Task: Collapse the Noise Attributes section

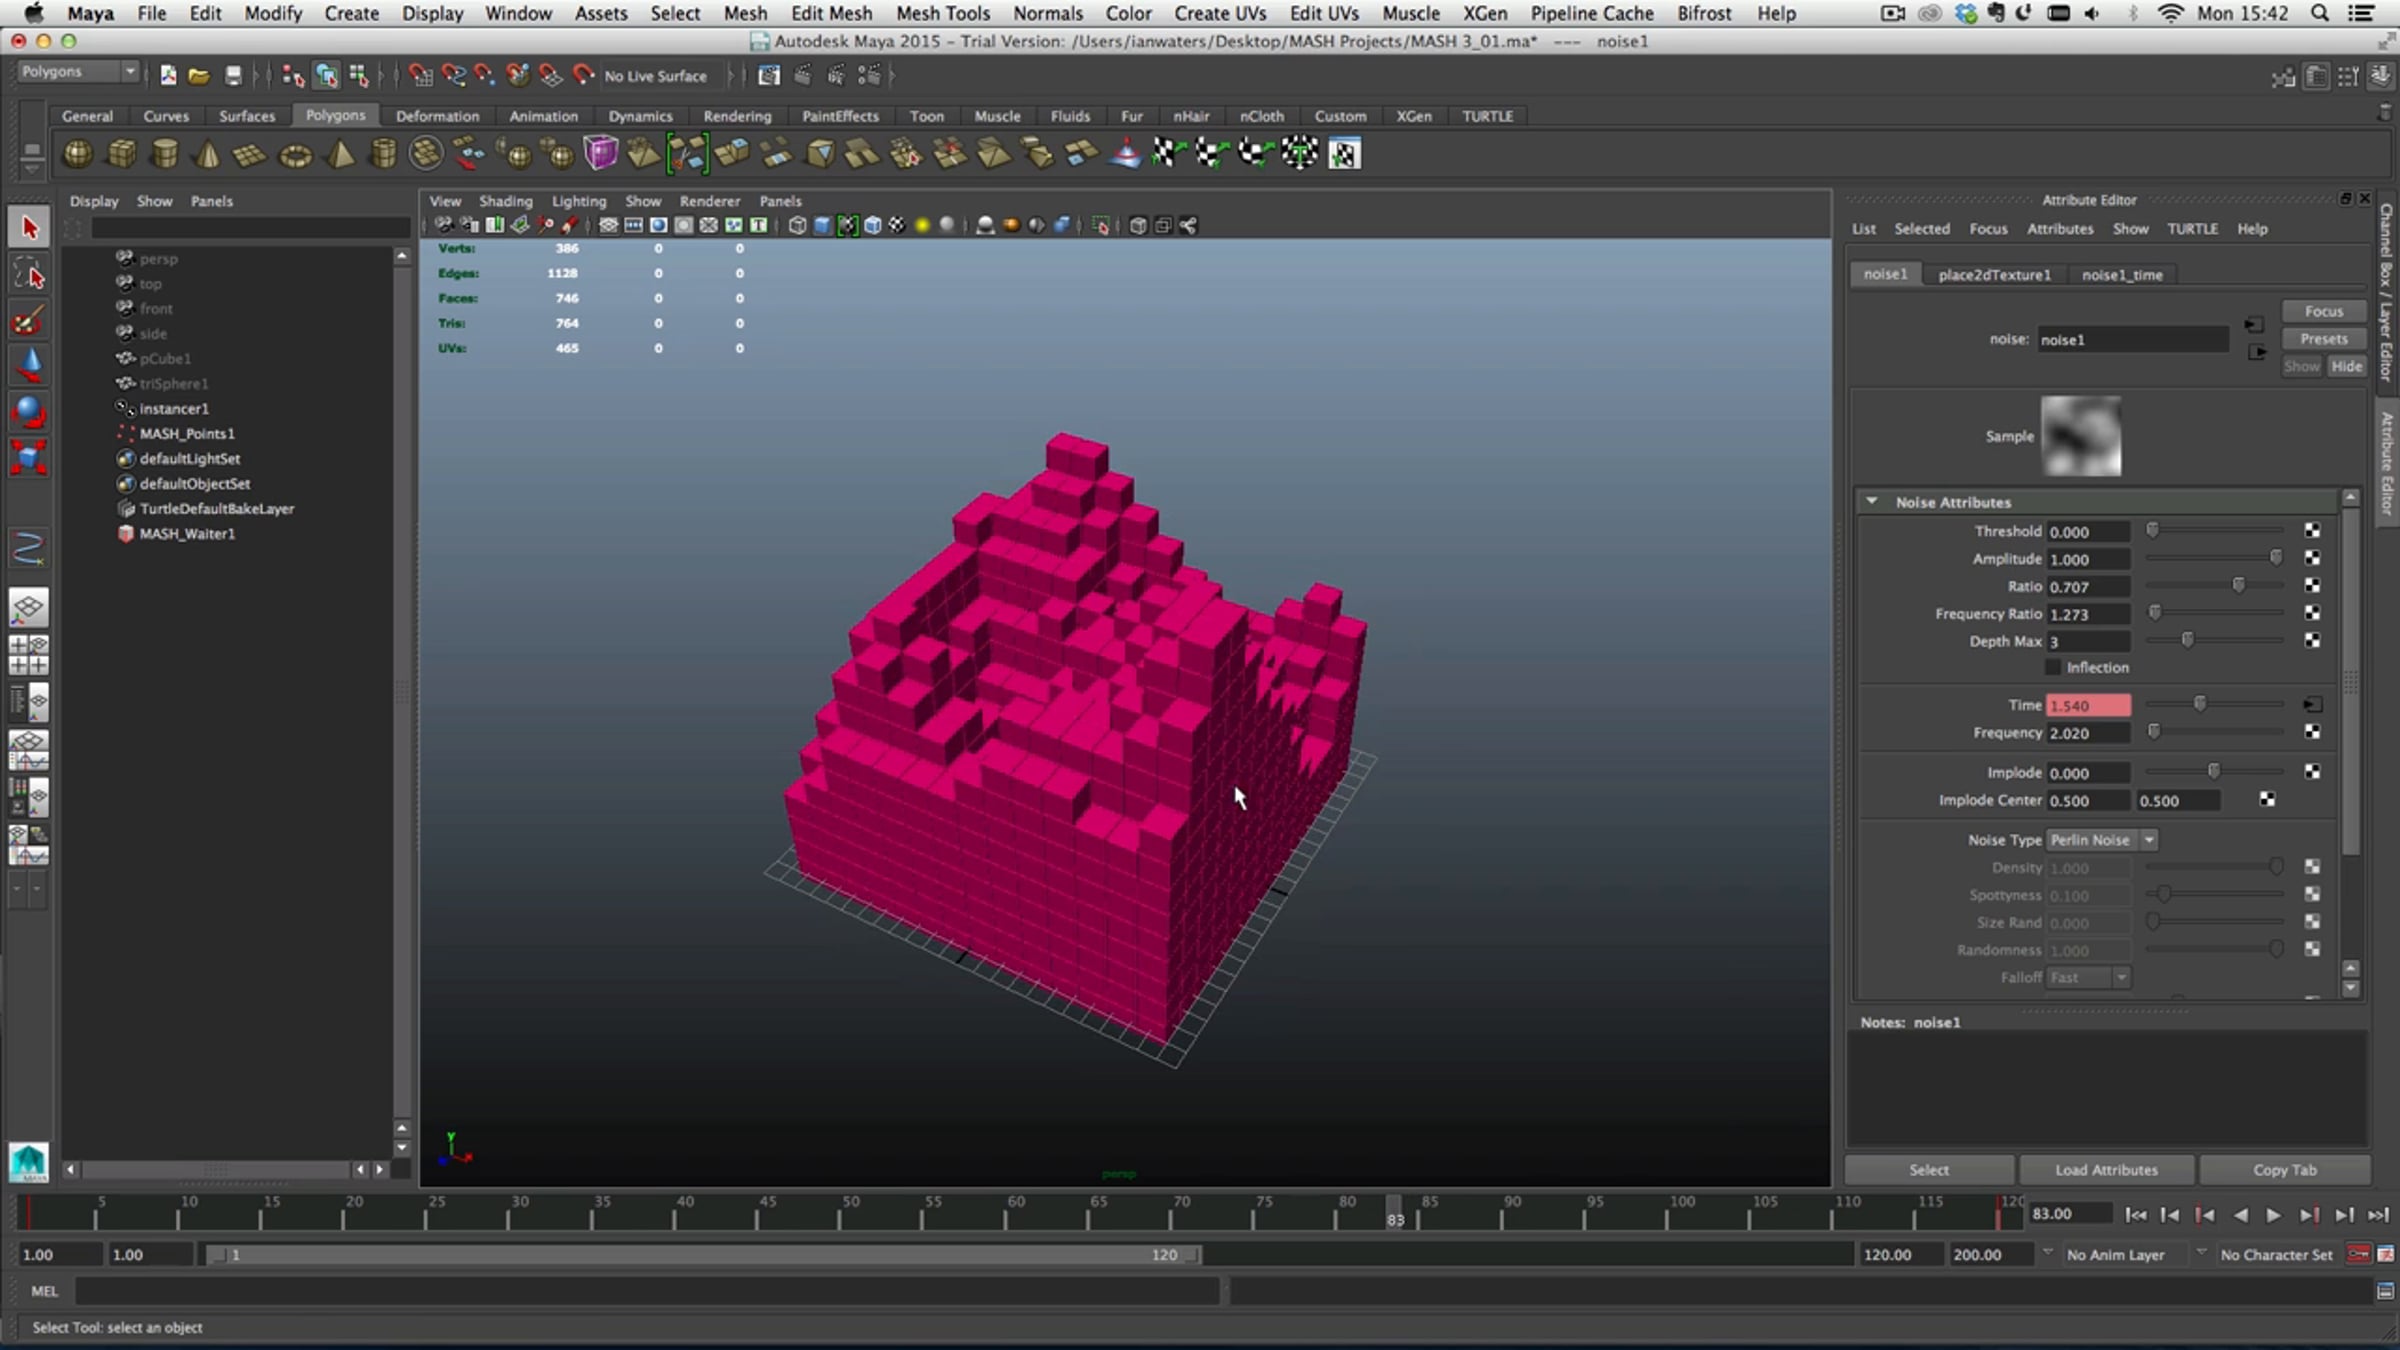Action: pyautogui.click(x=1871, y=502)
